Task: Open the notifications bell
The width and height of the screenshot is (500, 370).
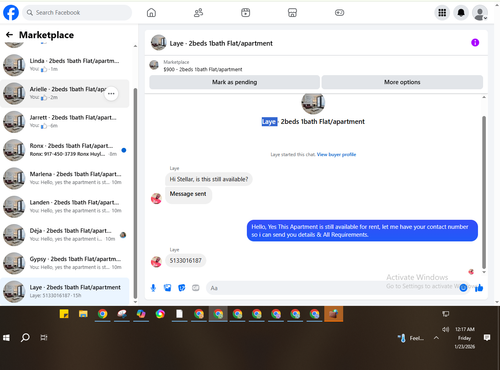Action: [x=461, y=13]
